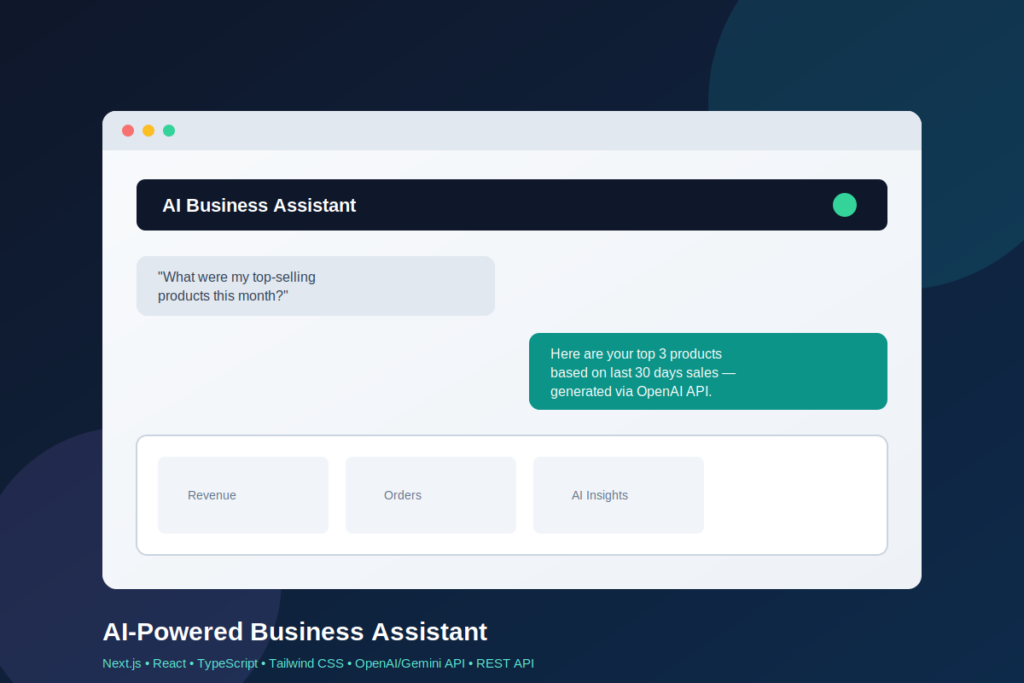
Task: Click the teal "Here are your top 3 products" reply
Action: click(x=708, y=372)
